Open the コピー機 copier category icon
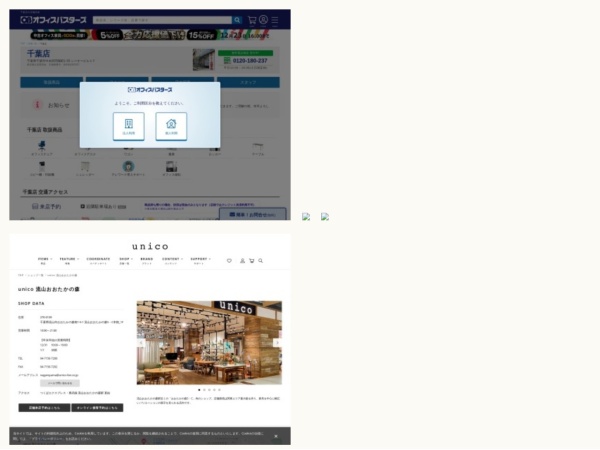Image resolution: width=600 pixels, height=450 pixels. 42,166
